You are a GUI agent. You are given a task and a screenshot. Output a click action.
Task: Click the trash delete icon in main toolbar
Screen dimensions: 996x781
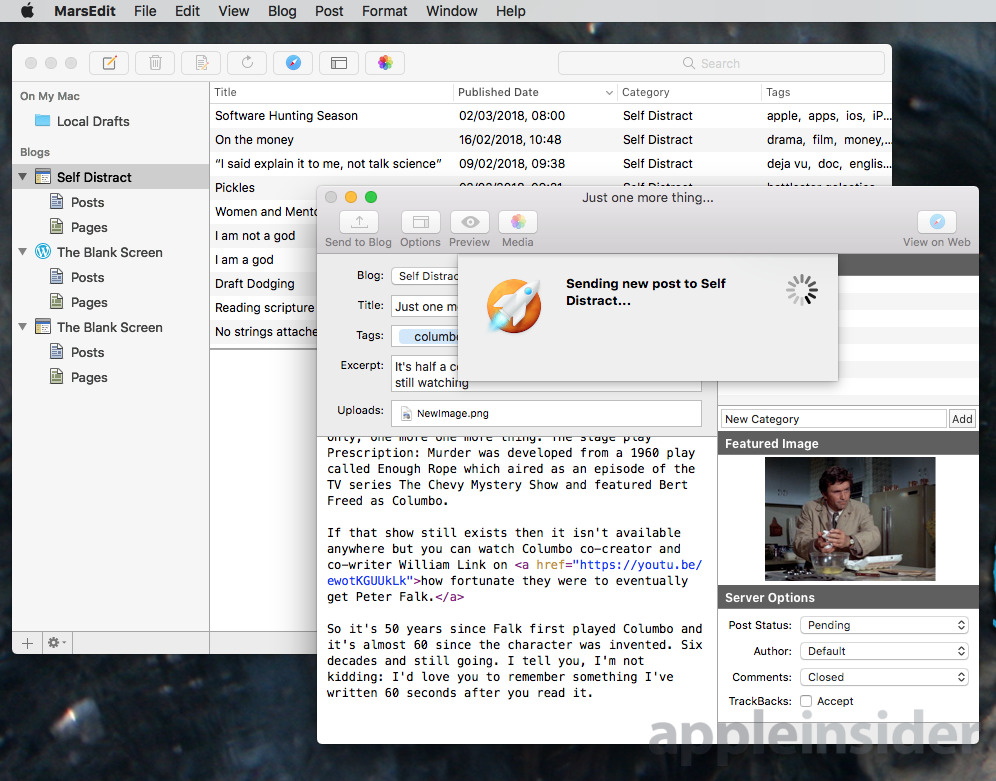[155, 63]
